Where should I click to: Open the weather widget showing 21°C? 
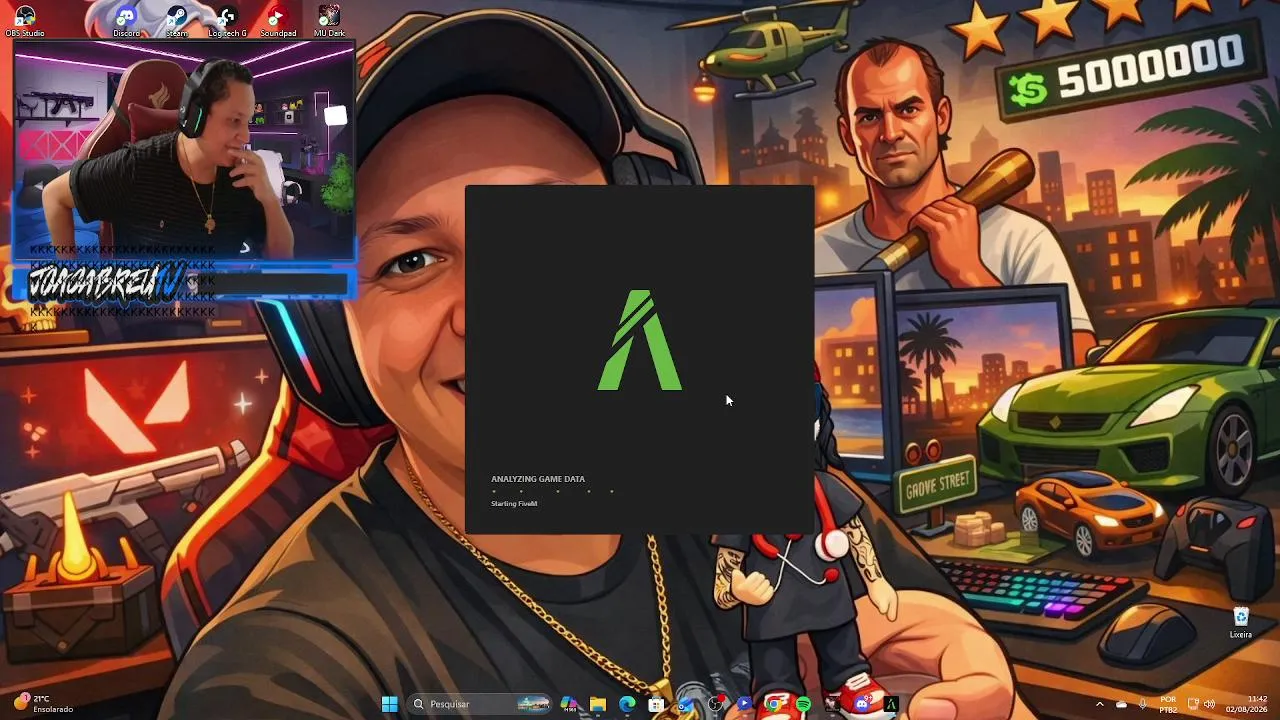click(x=42, y=703)
